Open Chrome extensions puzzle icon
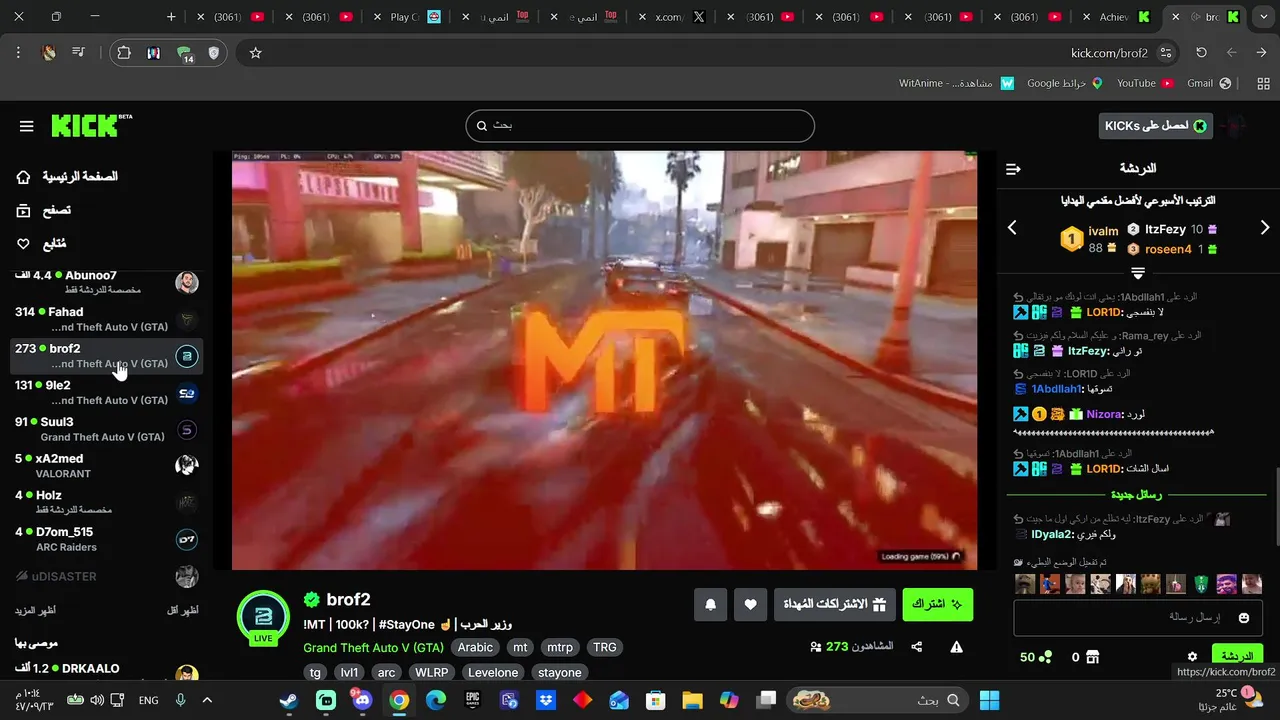 (124, 53)
